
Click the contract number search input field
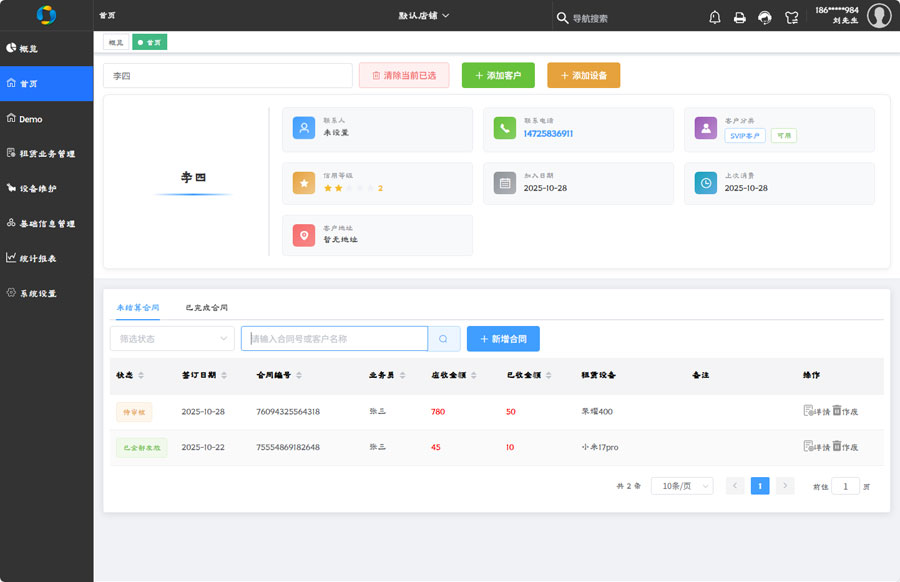[334, 339]
